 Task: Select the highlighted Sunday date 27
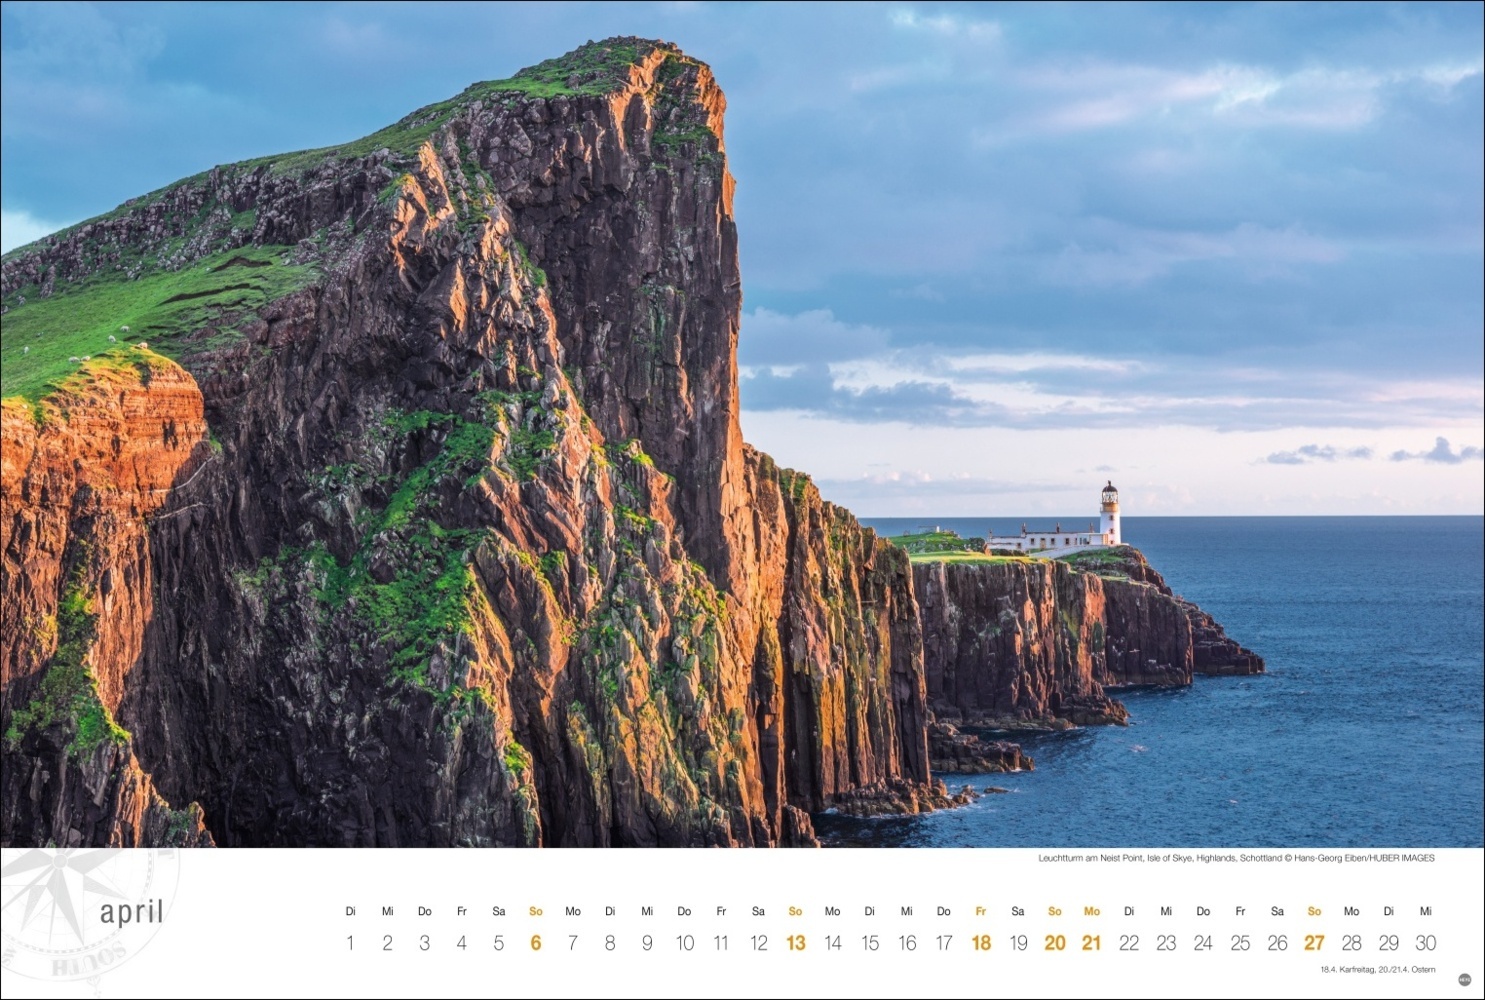1314,943
